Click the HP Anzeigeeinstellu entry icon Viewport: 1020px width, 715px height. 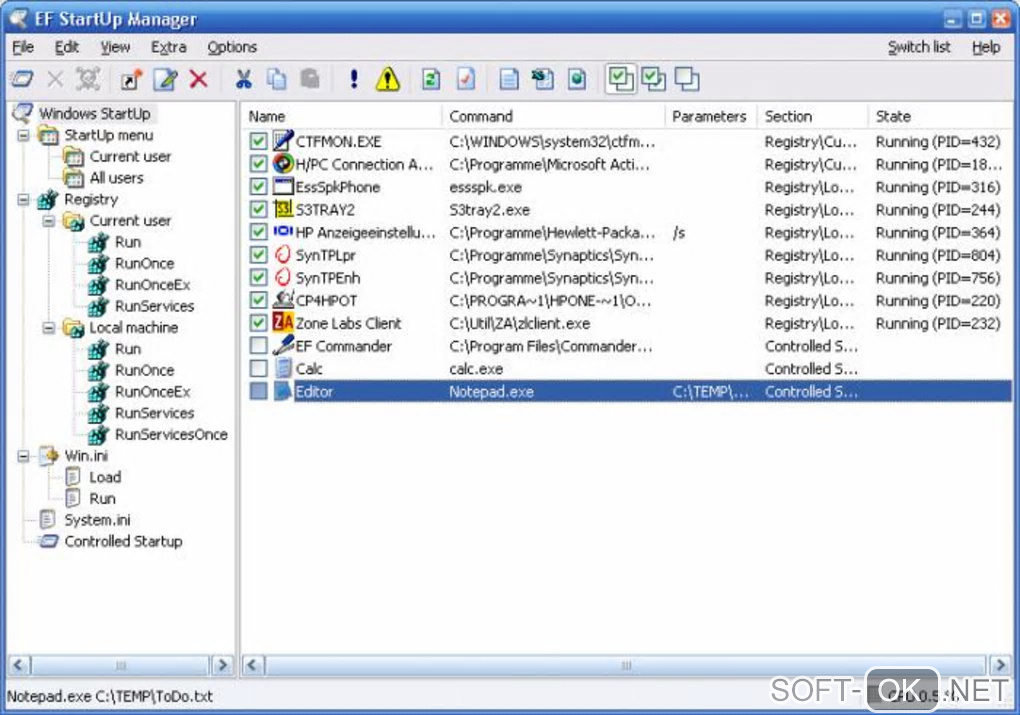[x=283, y=231]
